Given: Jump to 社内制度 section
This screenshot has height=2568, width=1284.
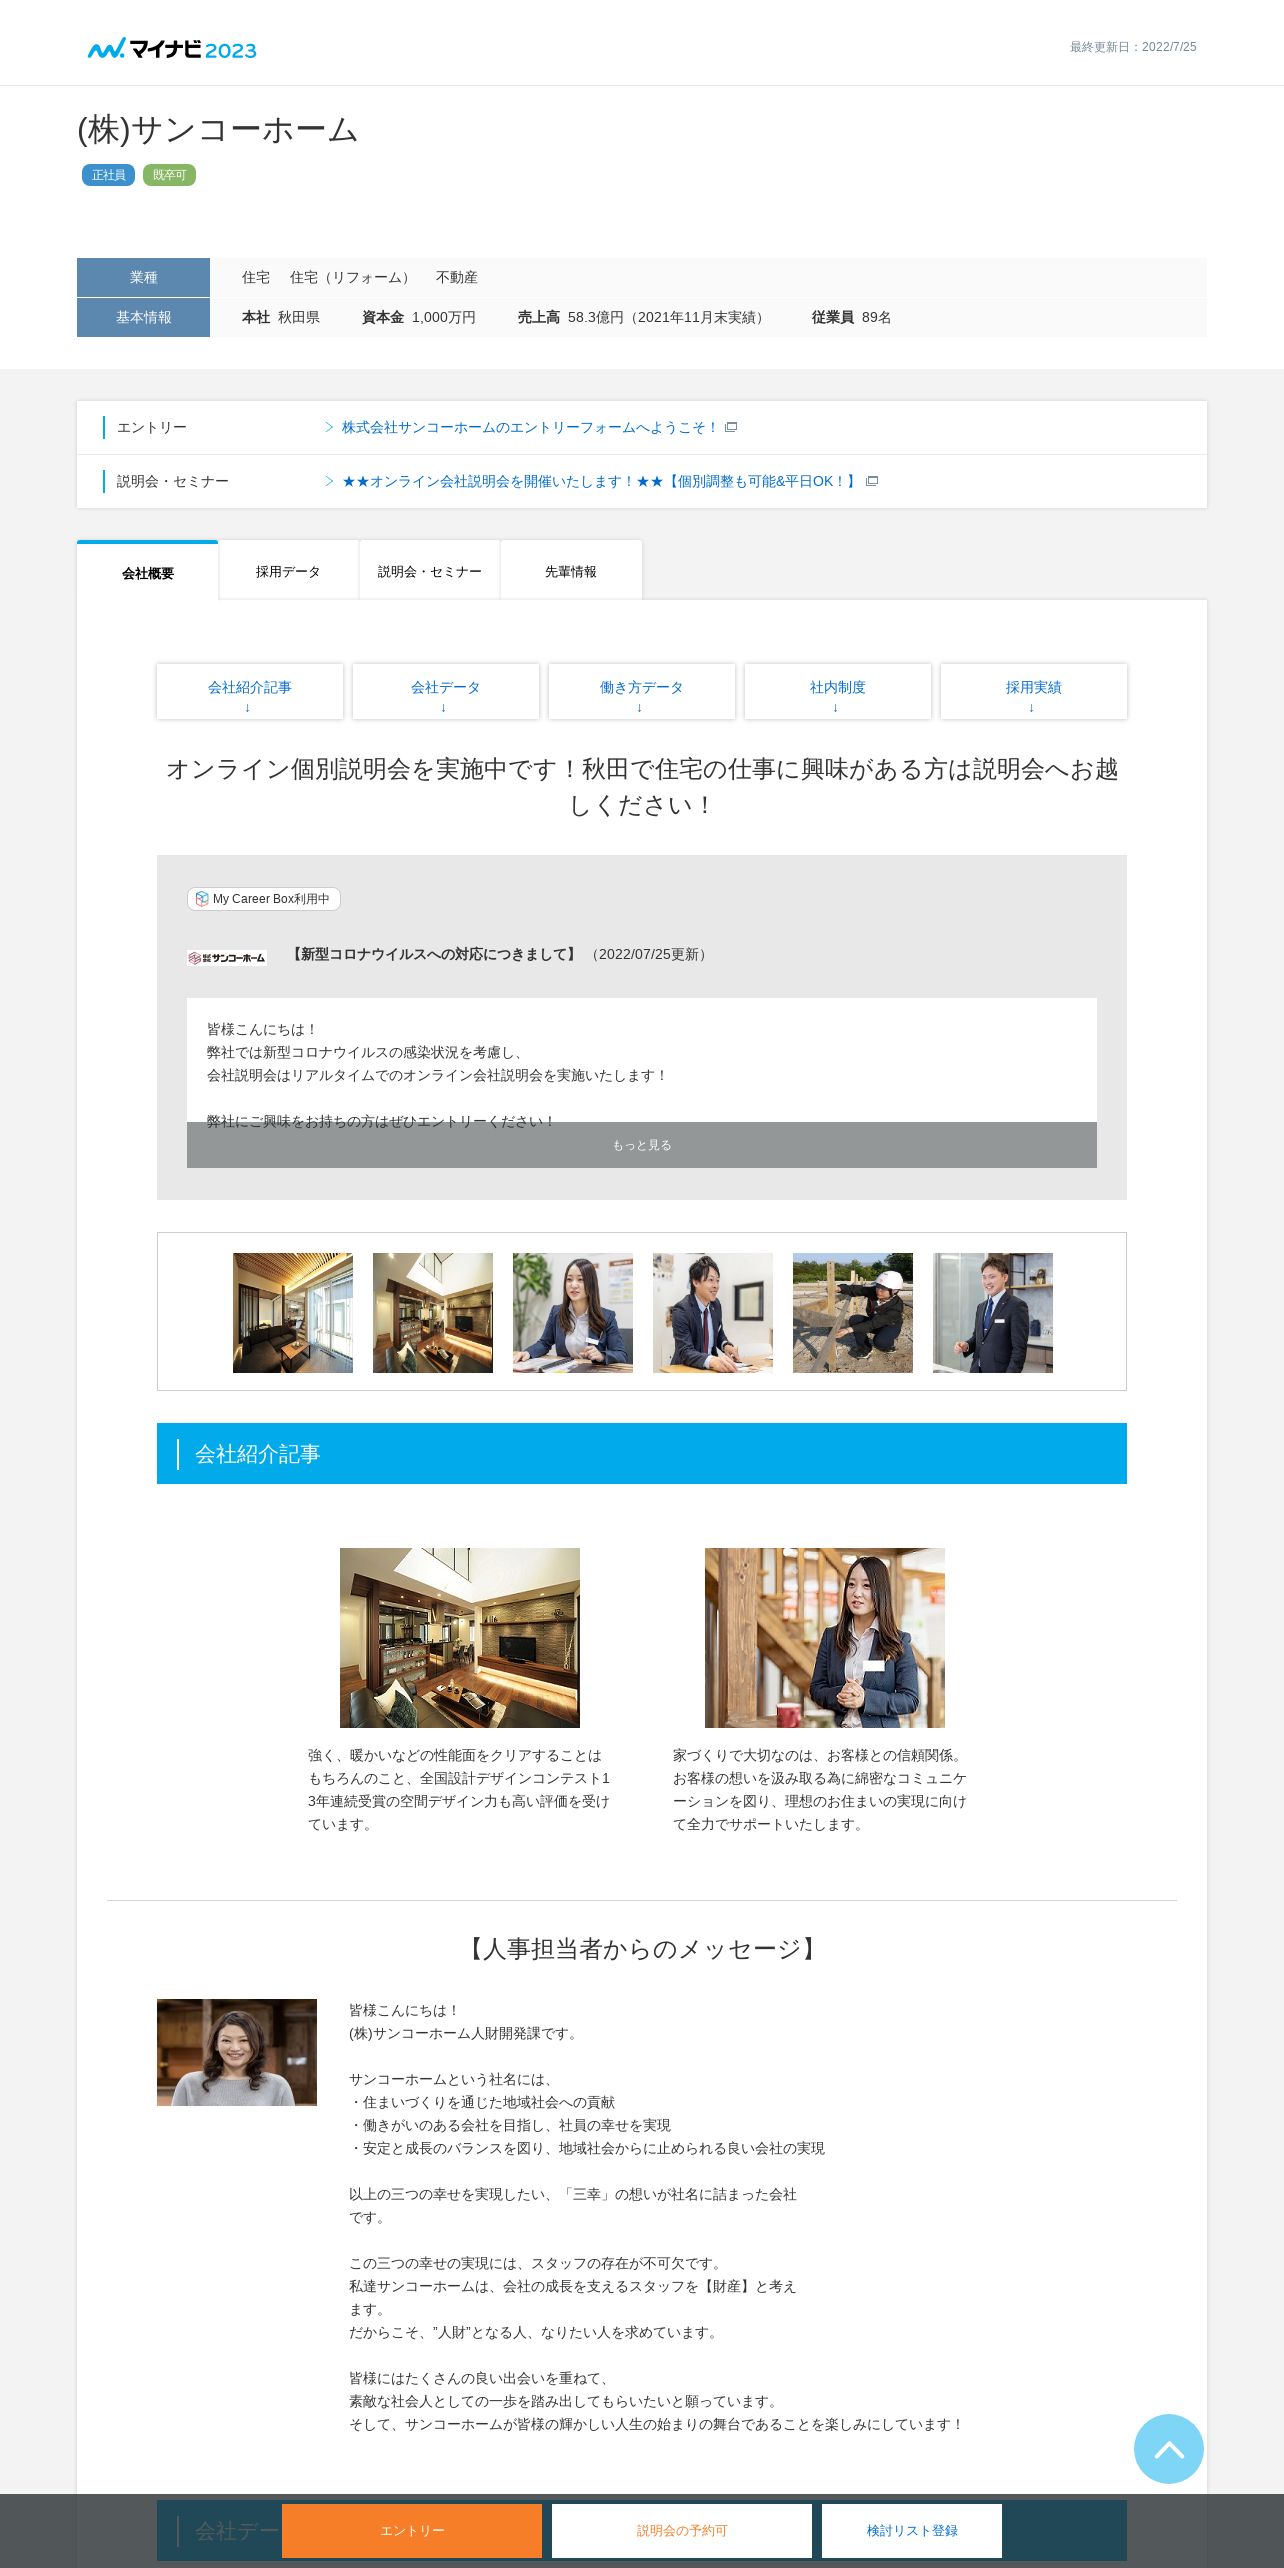Looking at the screenshot, I should click(838, 691).
